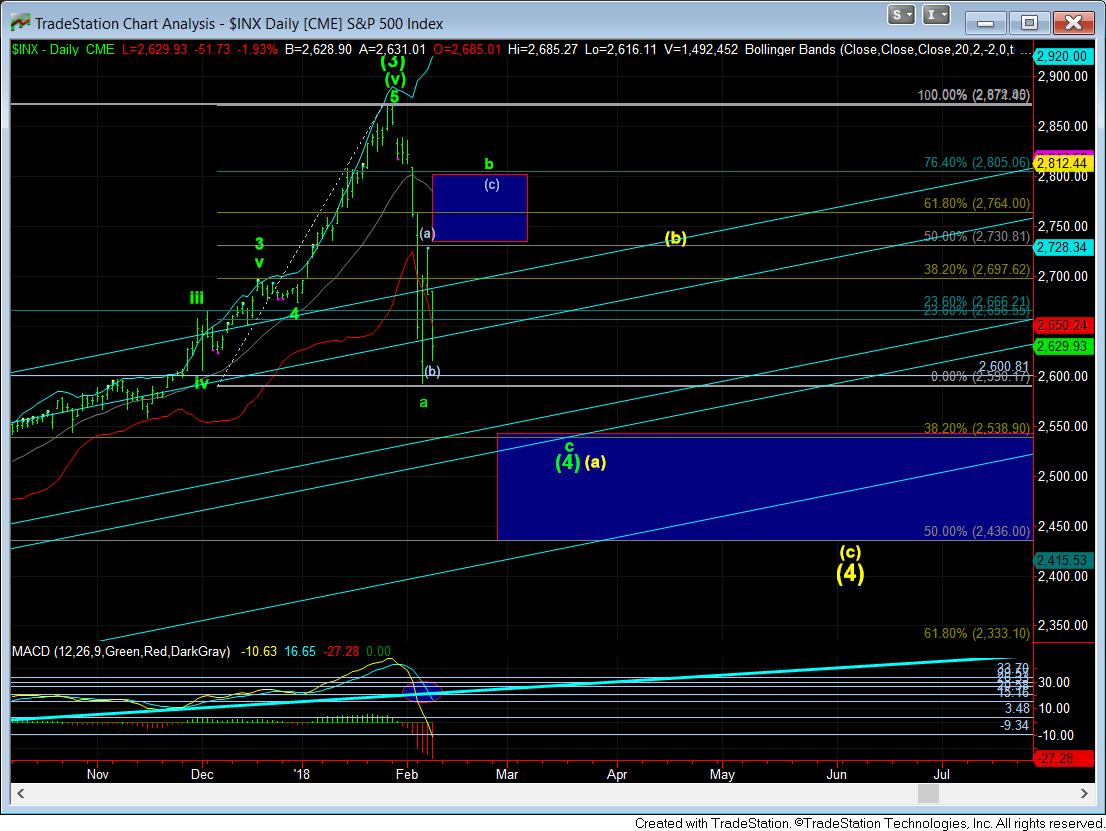Viewport: 1106px width, 831px height.
Task: Click the purple MACD crossover ellipse marker
Action: (x=422, y=692)
